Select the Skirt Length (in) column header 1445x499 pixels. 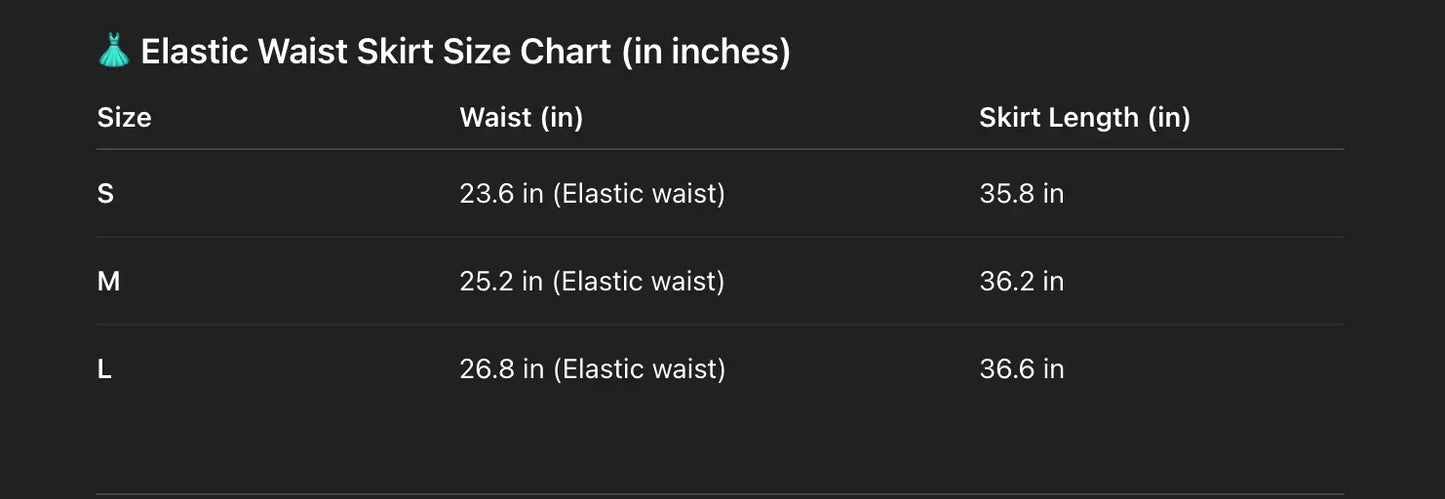click(1084, 117)
